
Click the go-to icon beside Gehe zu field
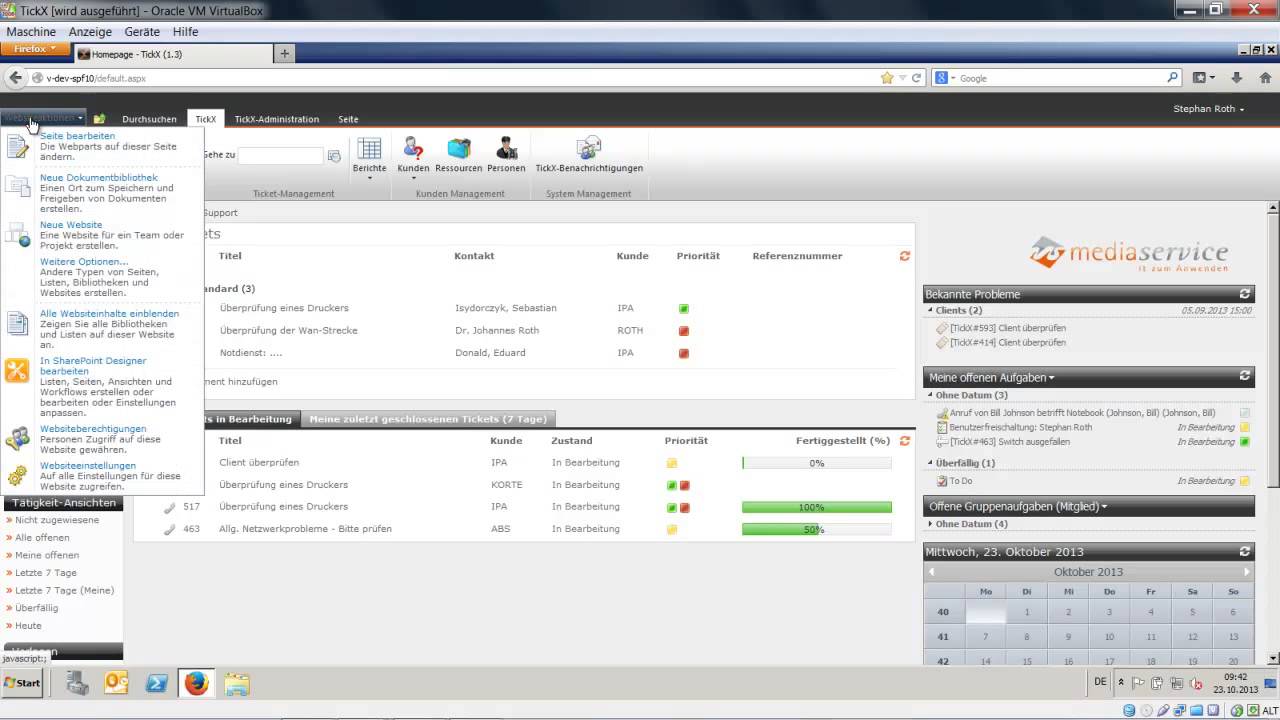[334, 156]
